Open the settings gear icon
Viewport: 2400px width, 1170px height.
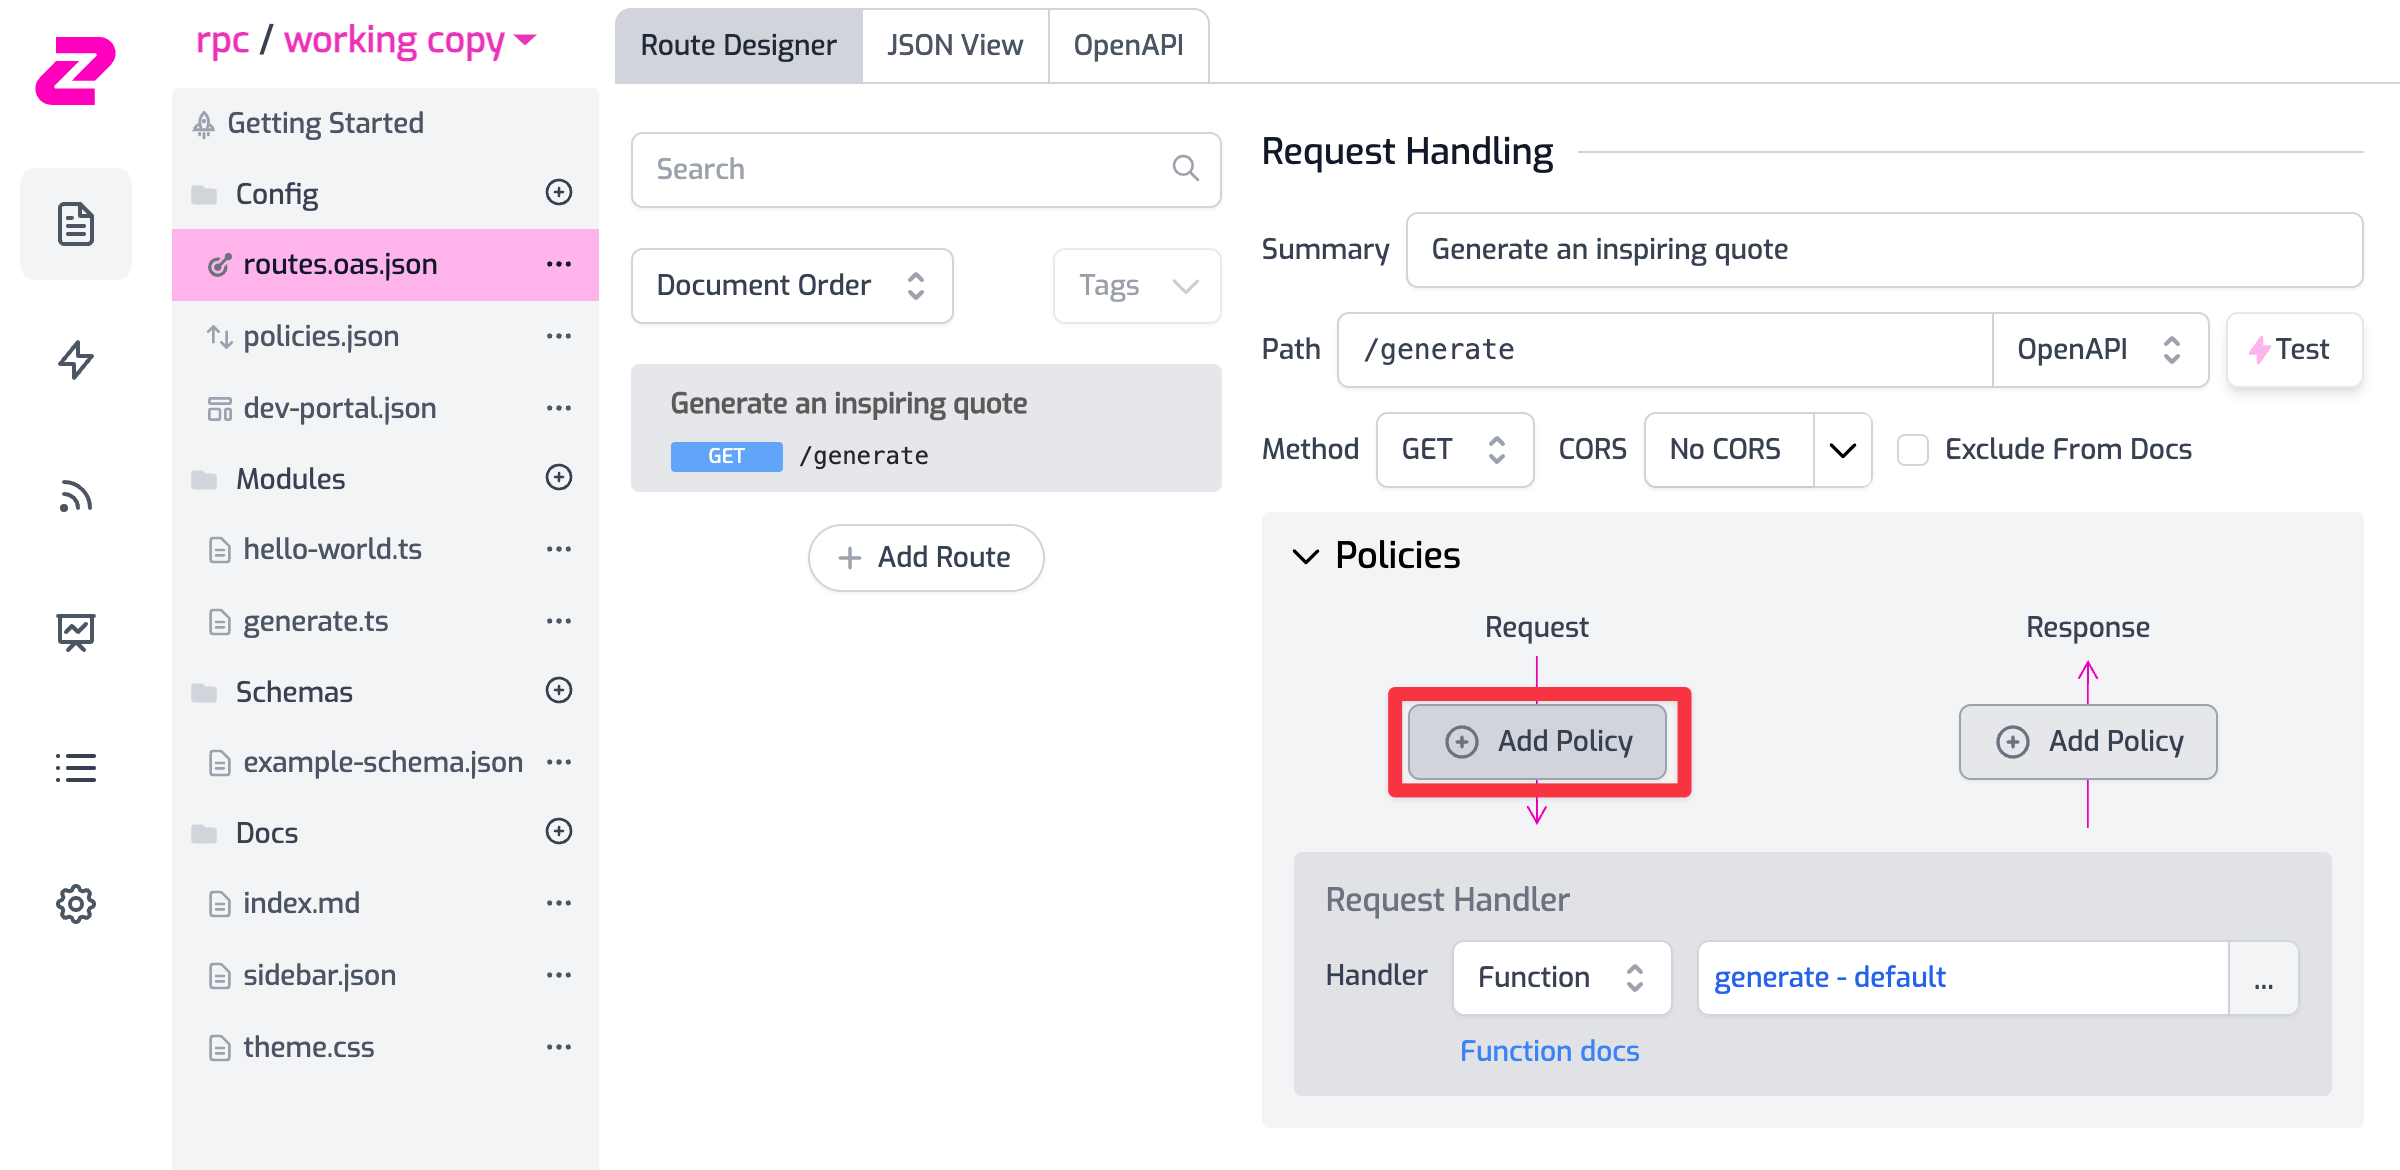pos(76,904)
